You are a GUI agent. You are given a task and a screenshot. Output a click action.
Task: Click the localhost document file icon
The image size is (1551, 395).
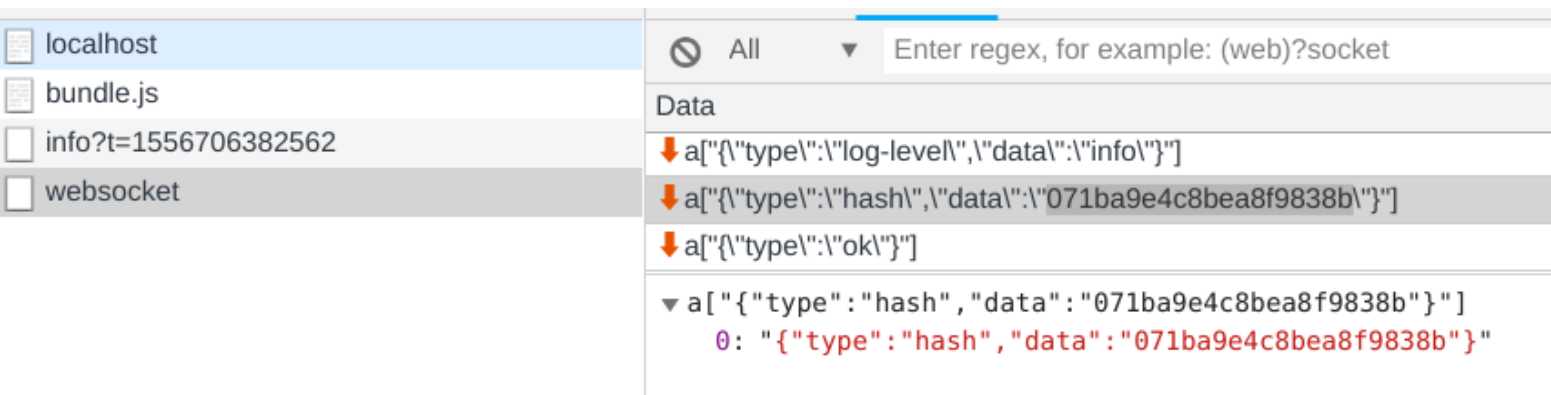pyautogui.click(x=19, y=46)
